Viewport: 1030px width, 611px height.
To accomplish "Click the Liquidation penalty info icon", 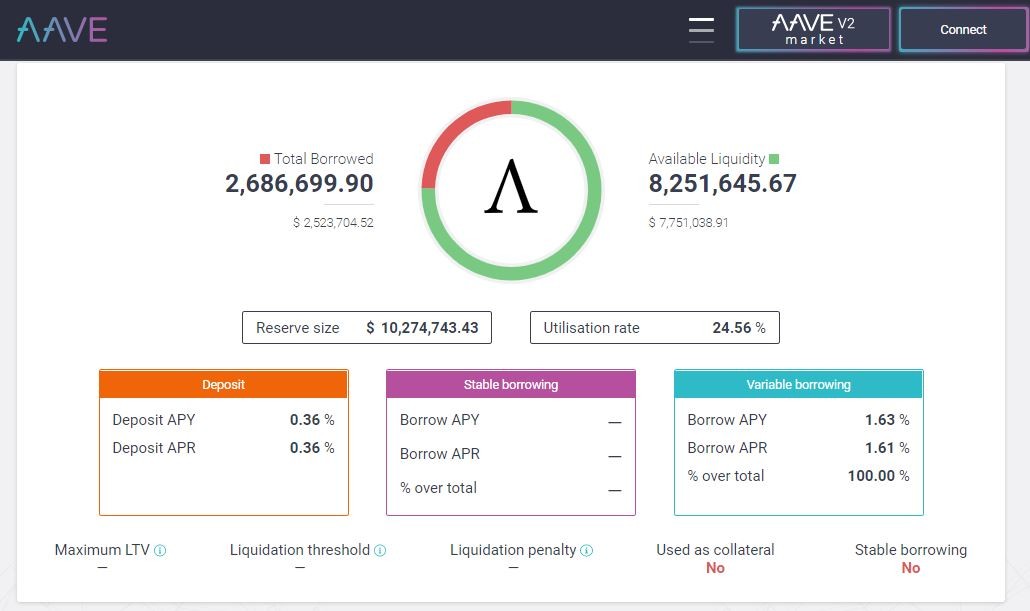I will (587, 551).
